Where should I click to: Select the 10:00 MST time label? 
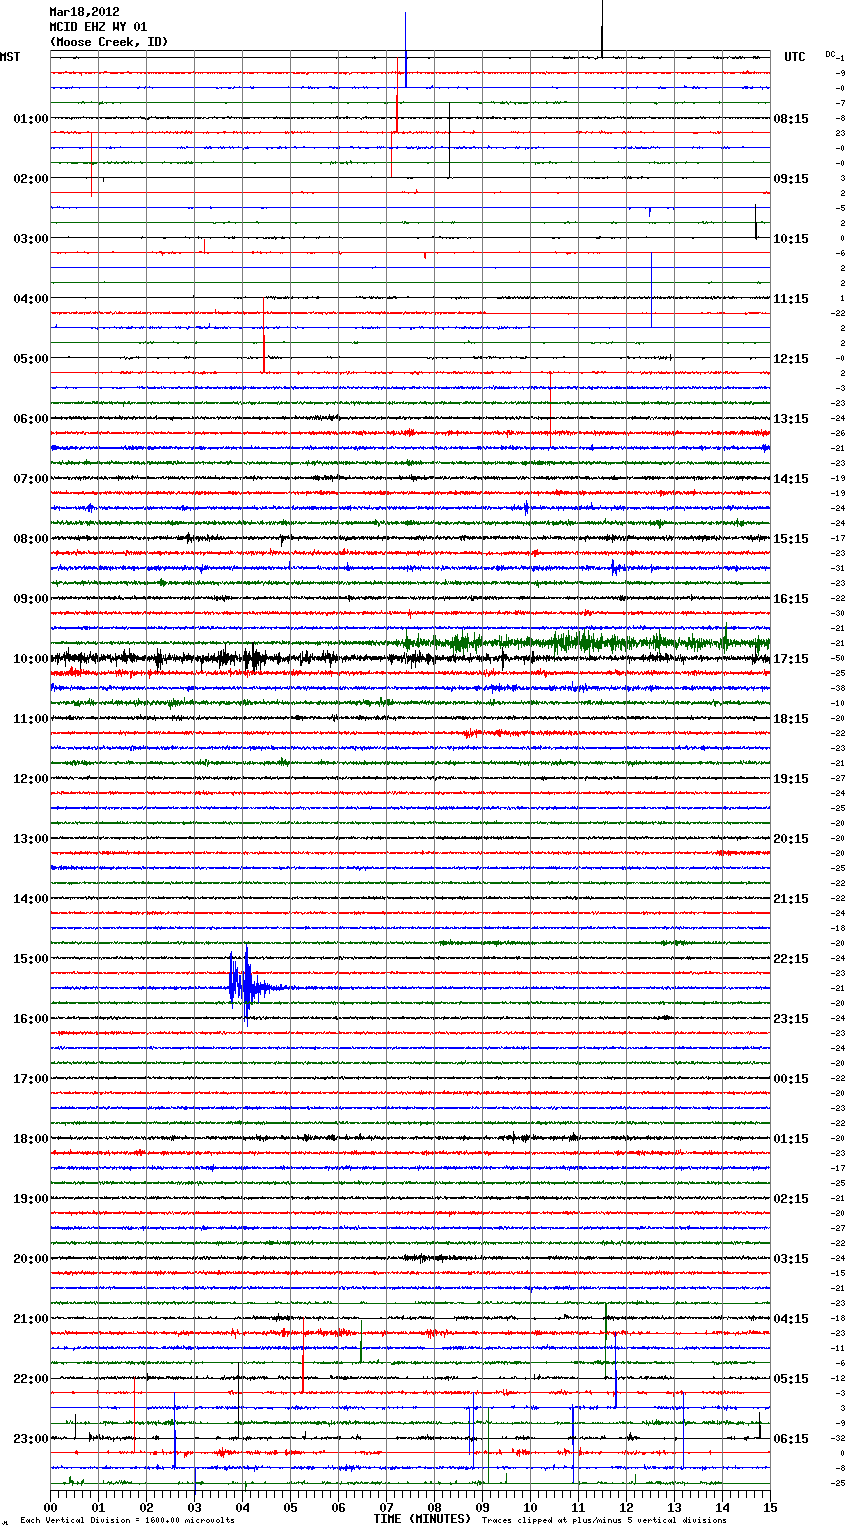point(31,659)
